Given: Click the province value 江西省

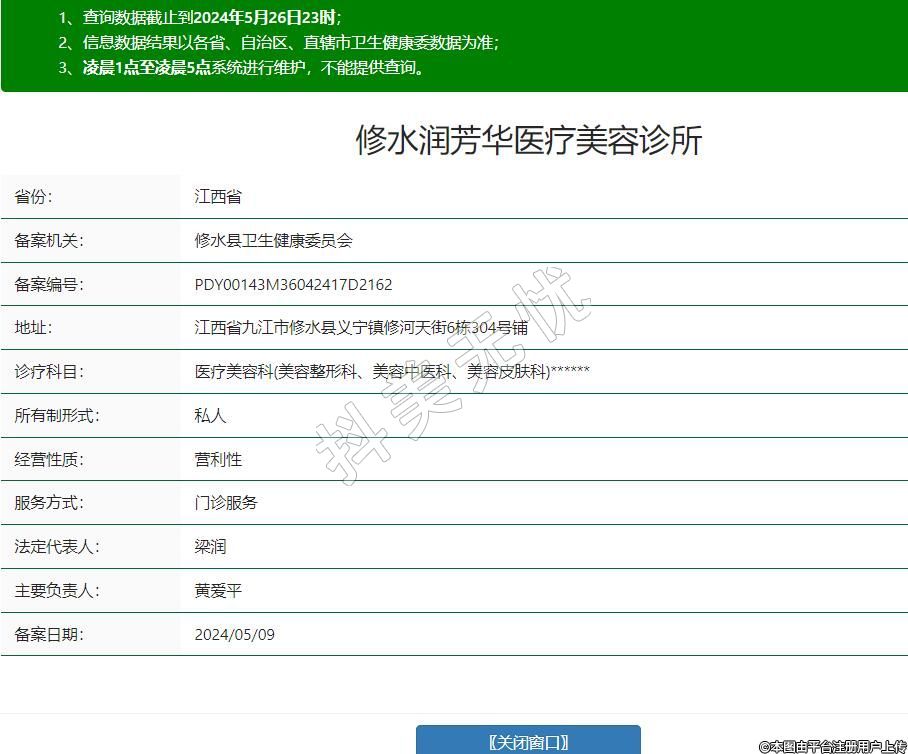Looking at the screenshot, I should 218,197.
